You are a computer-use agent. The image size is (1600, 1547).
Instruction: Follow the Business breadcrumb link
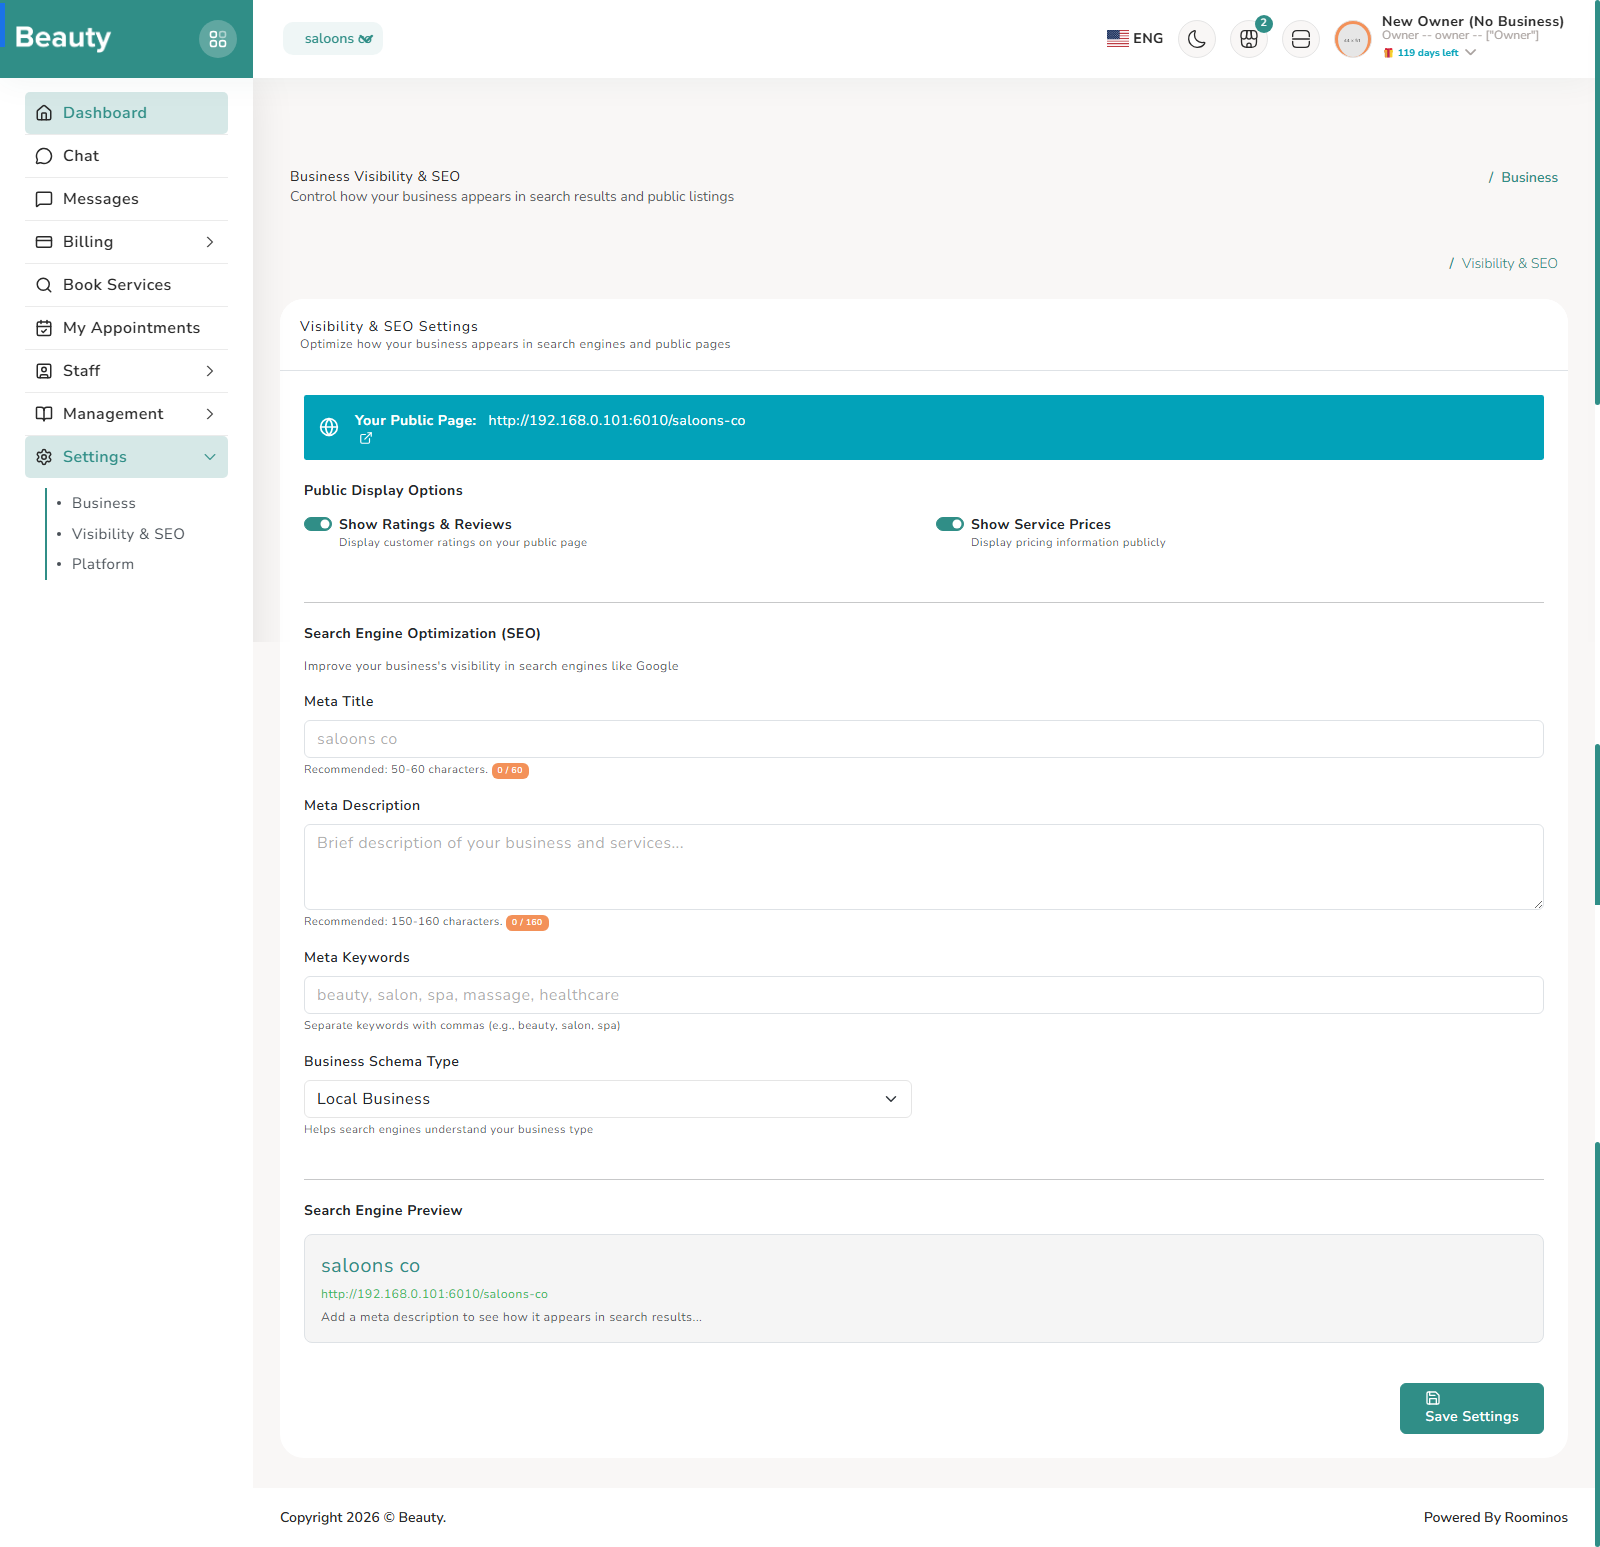point(1528,177)
